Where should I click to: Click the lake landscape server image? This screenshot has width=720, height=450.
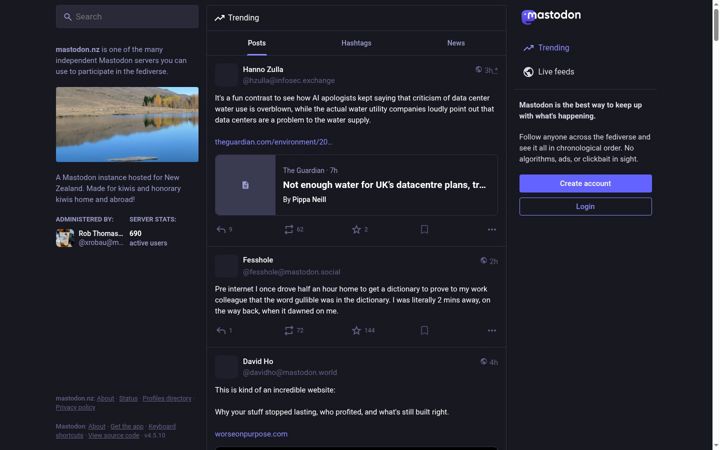(127, 124)
